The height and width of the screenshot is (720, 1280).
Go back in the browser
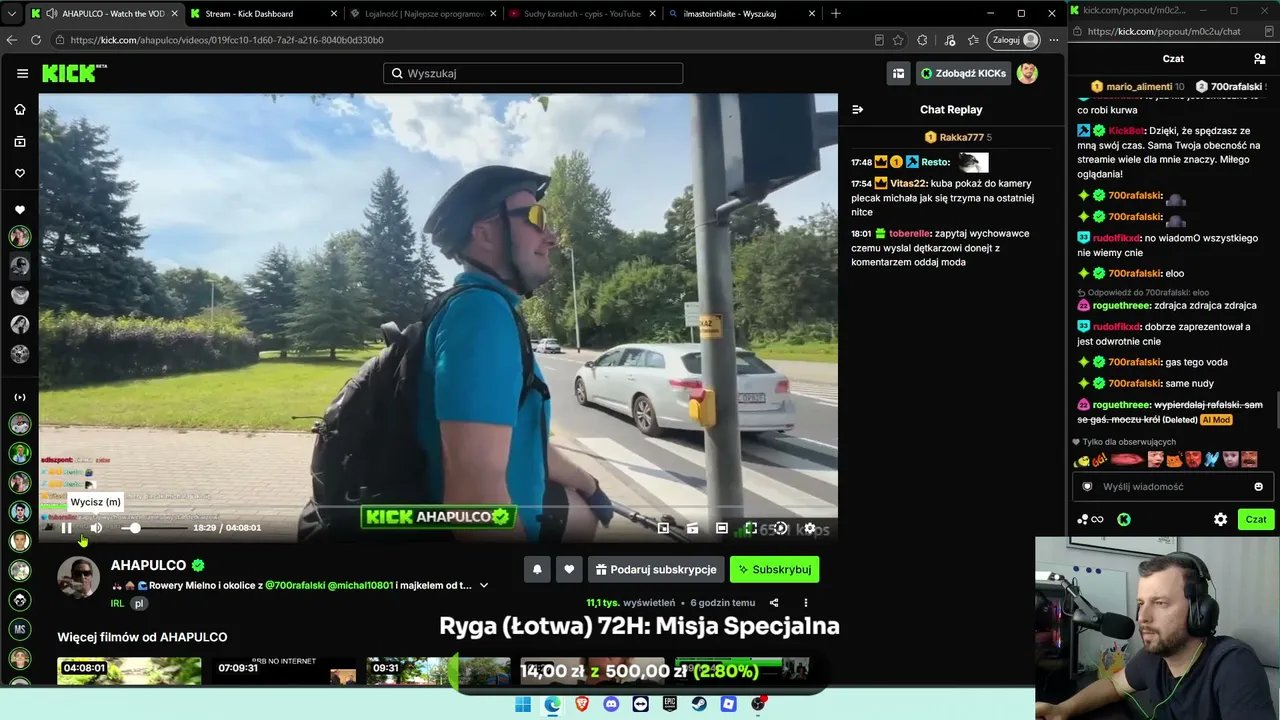12,40
